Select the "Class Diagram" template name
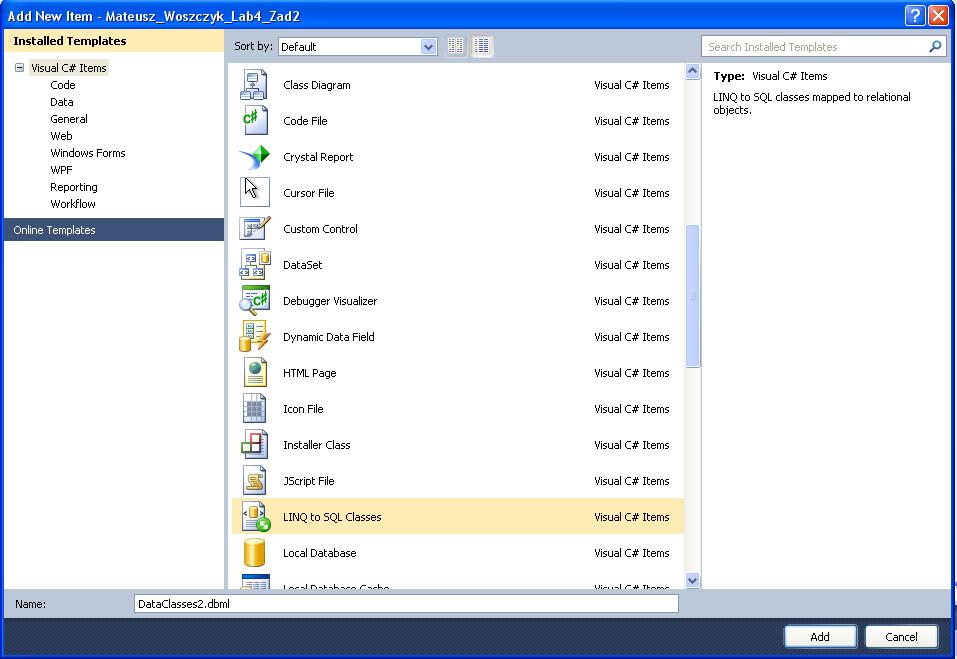 coord(317,85)
